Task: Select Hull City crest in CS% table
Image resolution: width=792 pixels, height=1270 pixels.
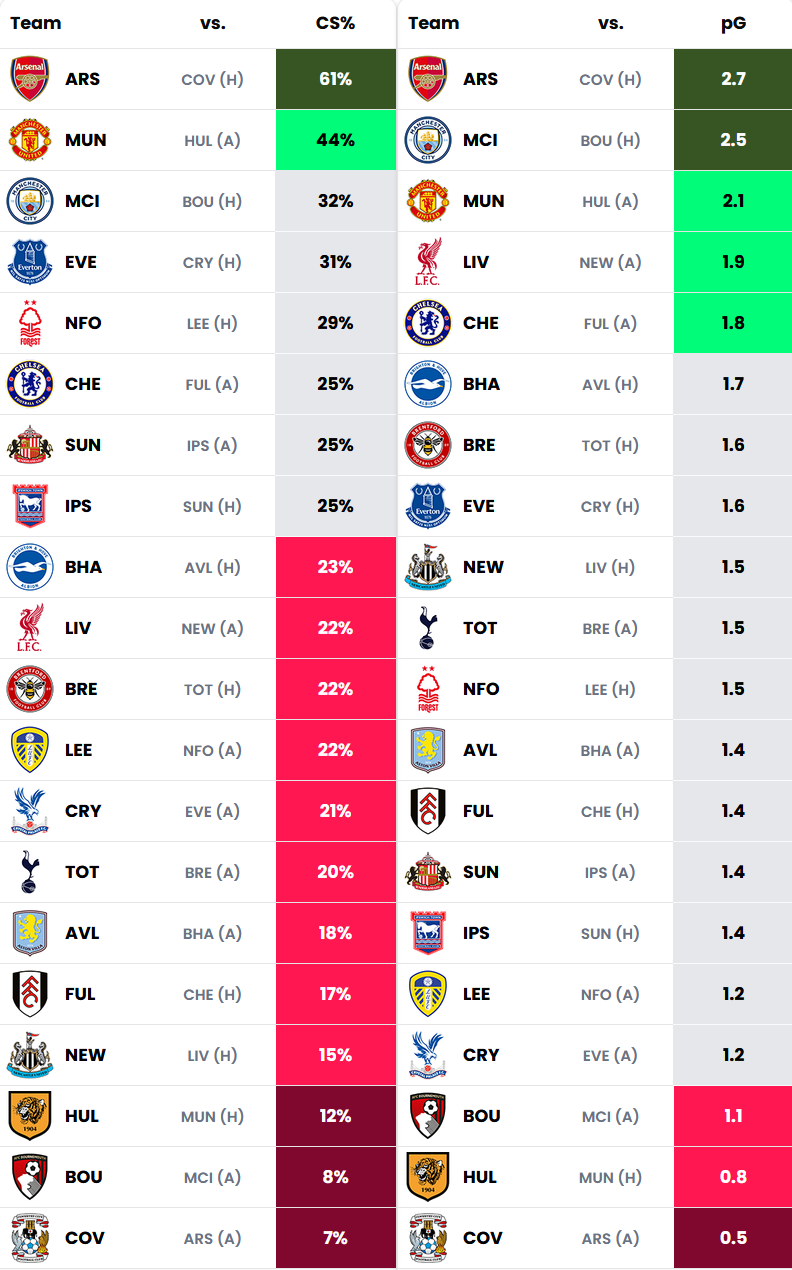Action: click(x=30, y=1116)
